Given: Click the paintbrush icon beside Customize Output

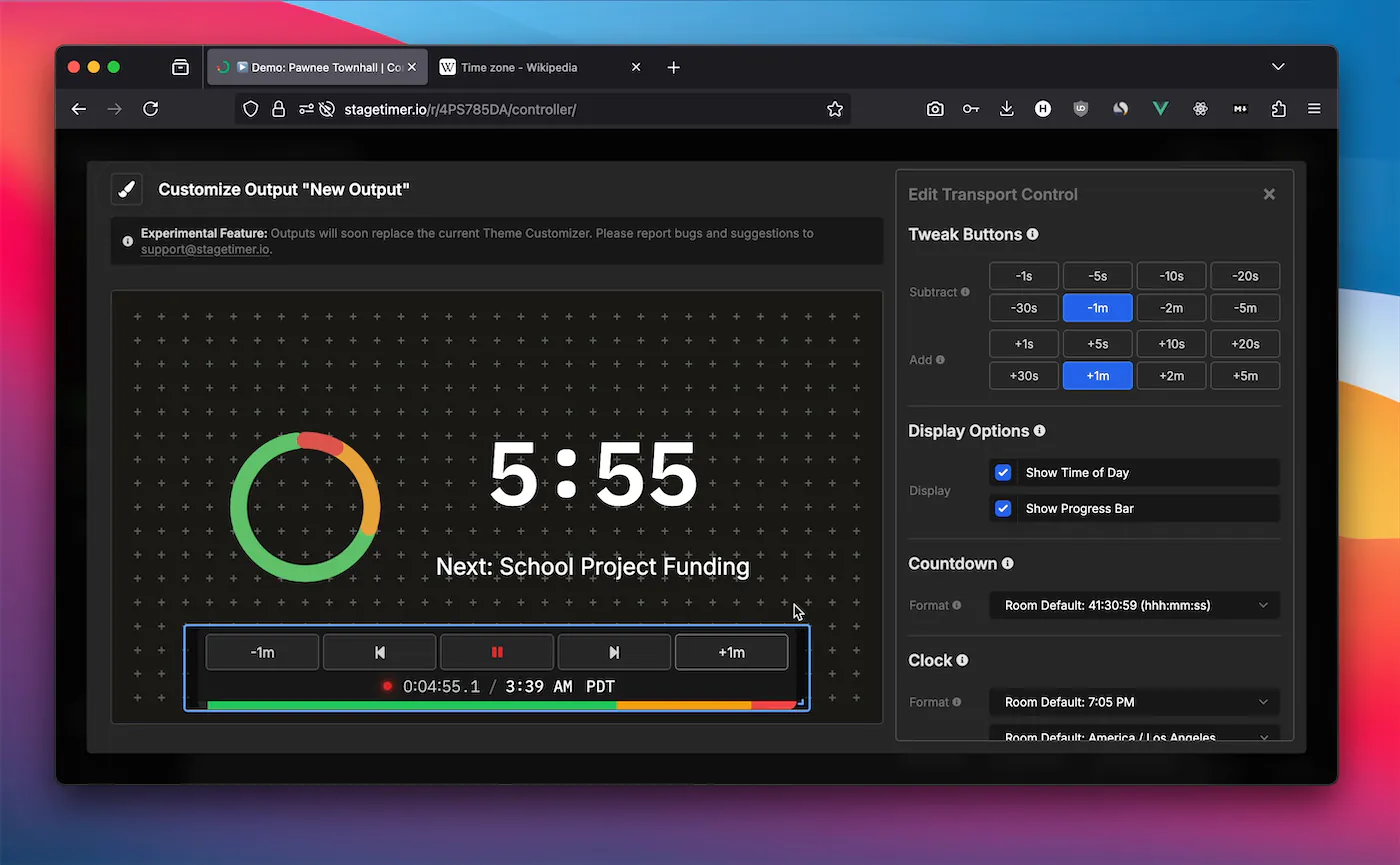Looking at the screenshot, I should pyautogui.click(x=127, y=189).
